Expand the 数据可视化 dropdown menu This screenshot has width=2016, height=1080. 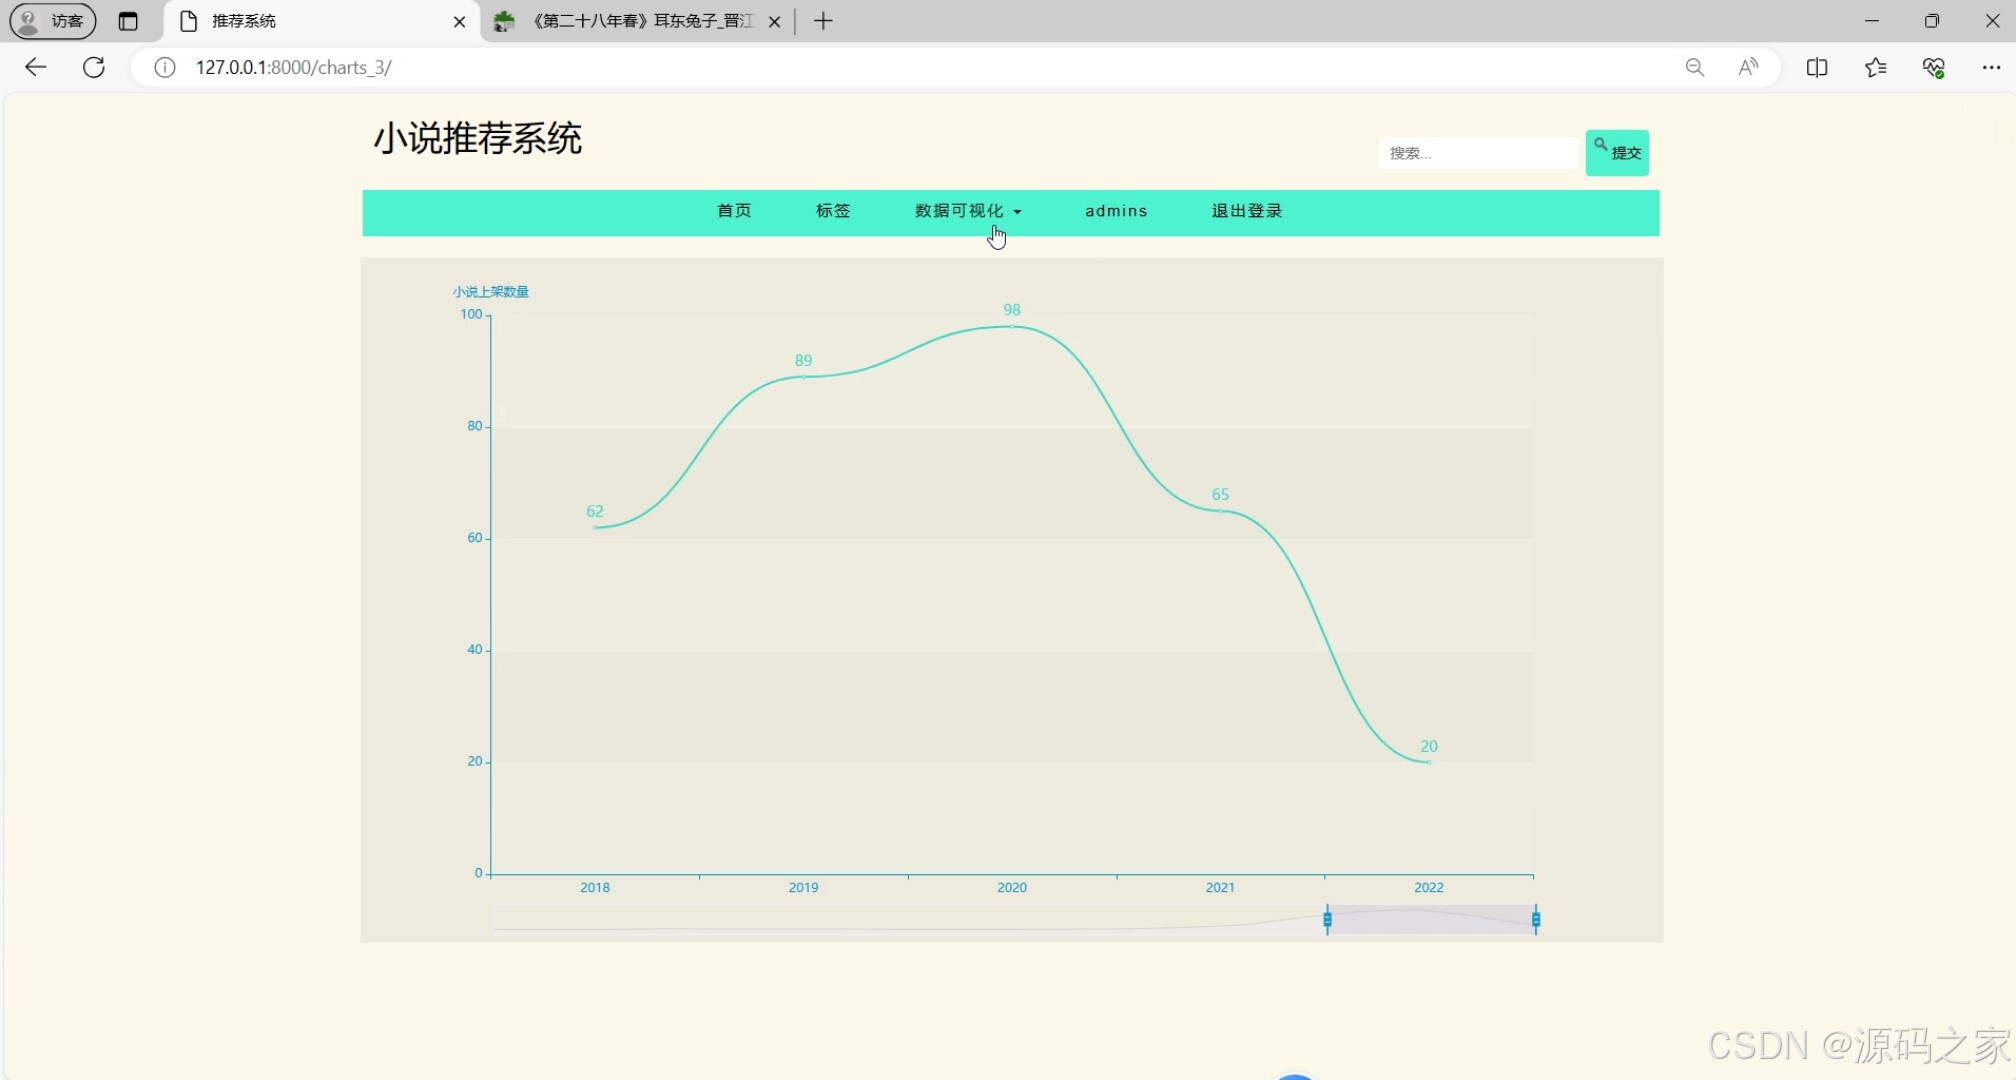(967, 211)
